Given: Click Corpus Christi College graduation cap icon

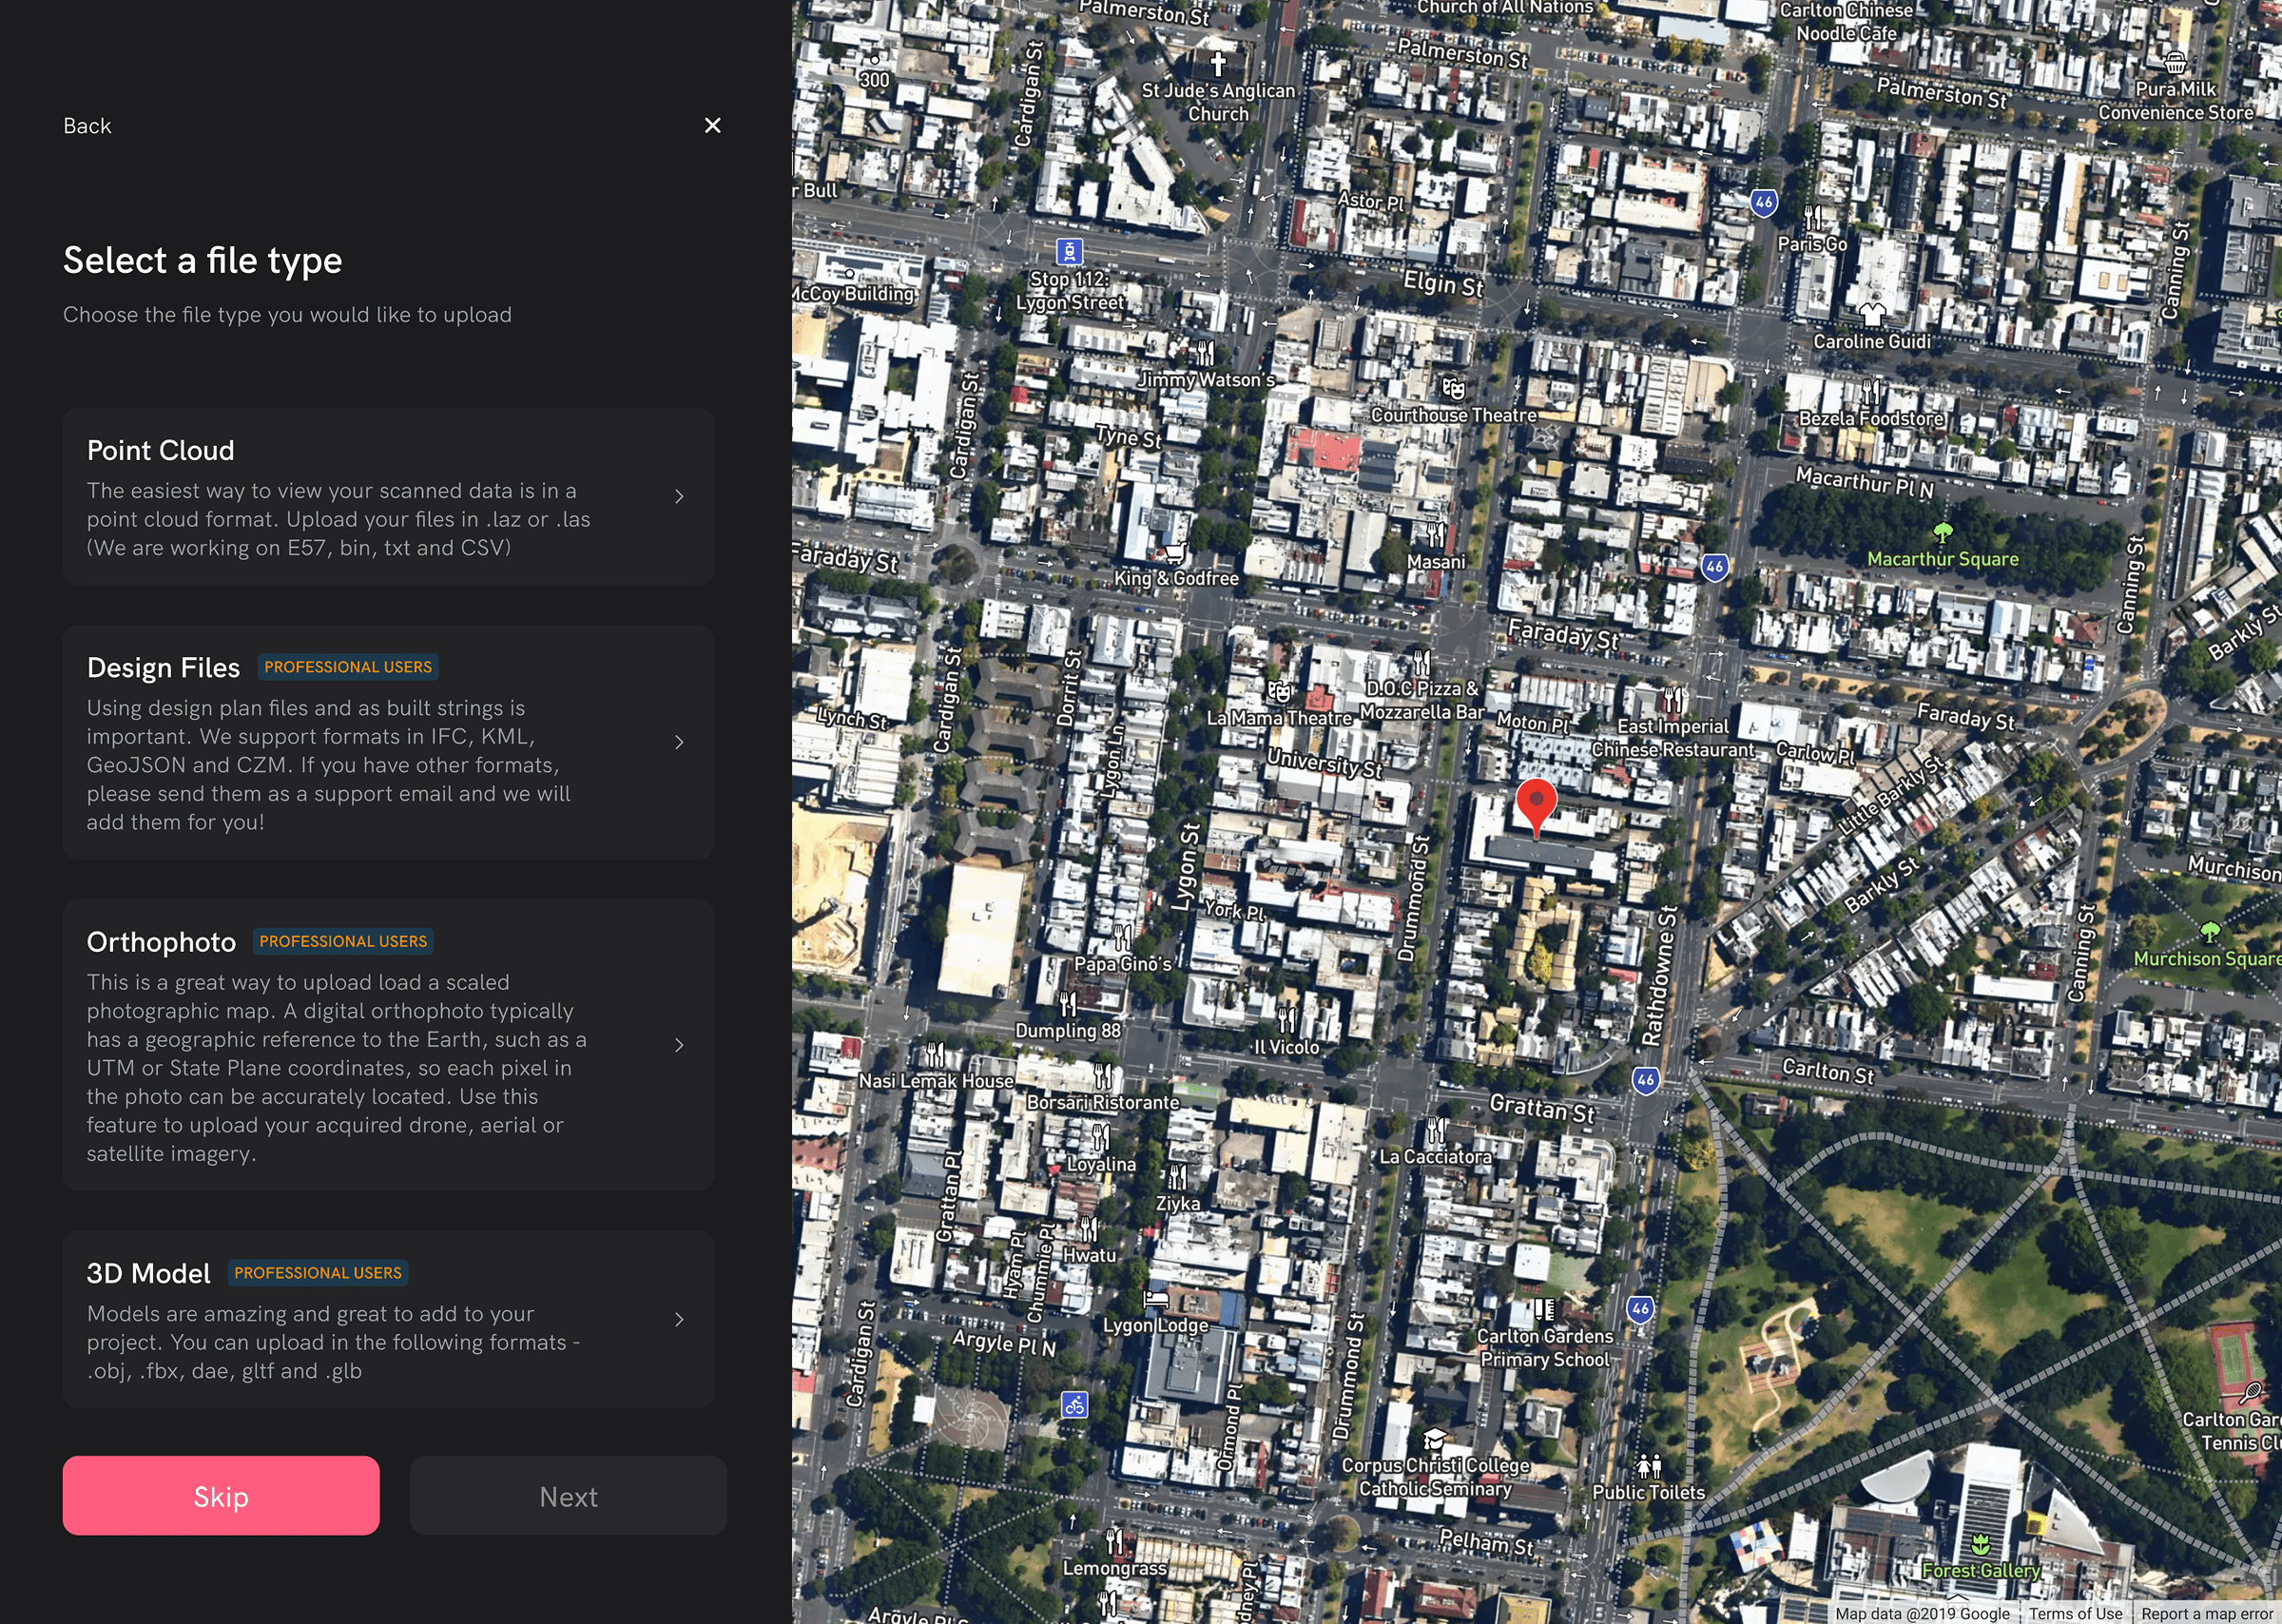Looking at the screenshot, I should point(1434,1440).
